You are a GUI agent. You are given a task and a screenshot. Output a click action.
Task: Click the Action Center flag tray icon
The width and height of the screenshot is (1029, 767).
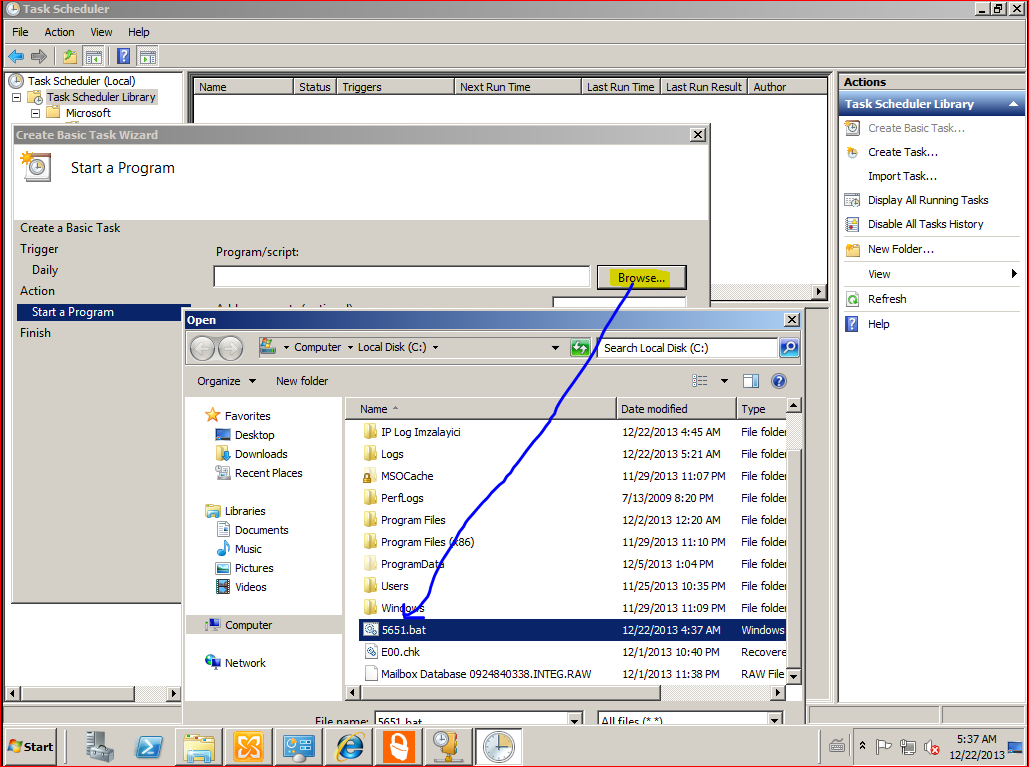[x=884, y=747]
